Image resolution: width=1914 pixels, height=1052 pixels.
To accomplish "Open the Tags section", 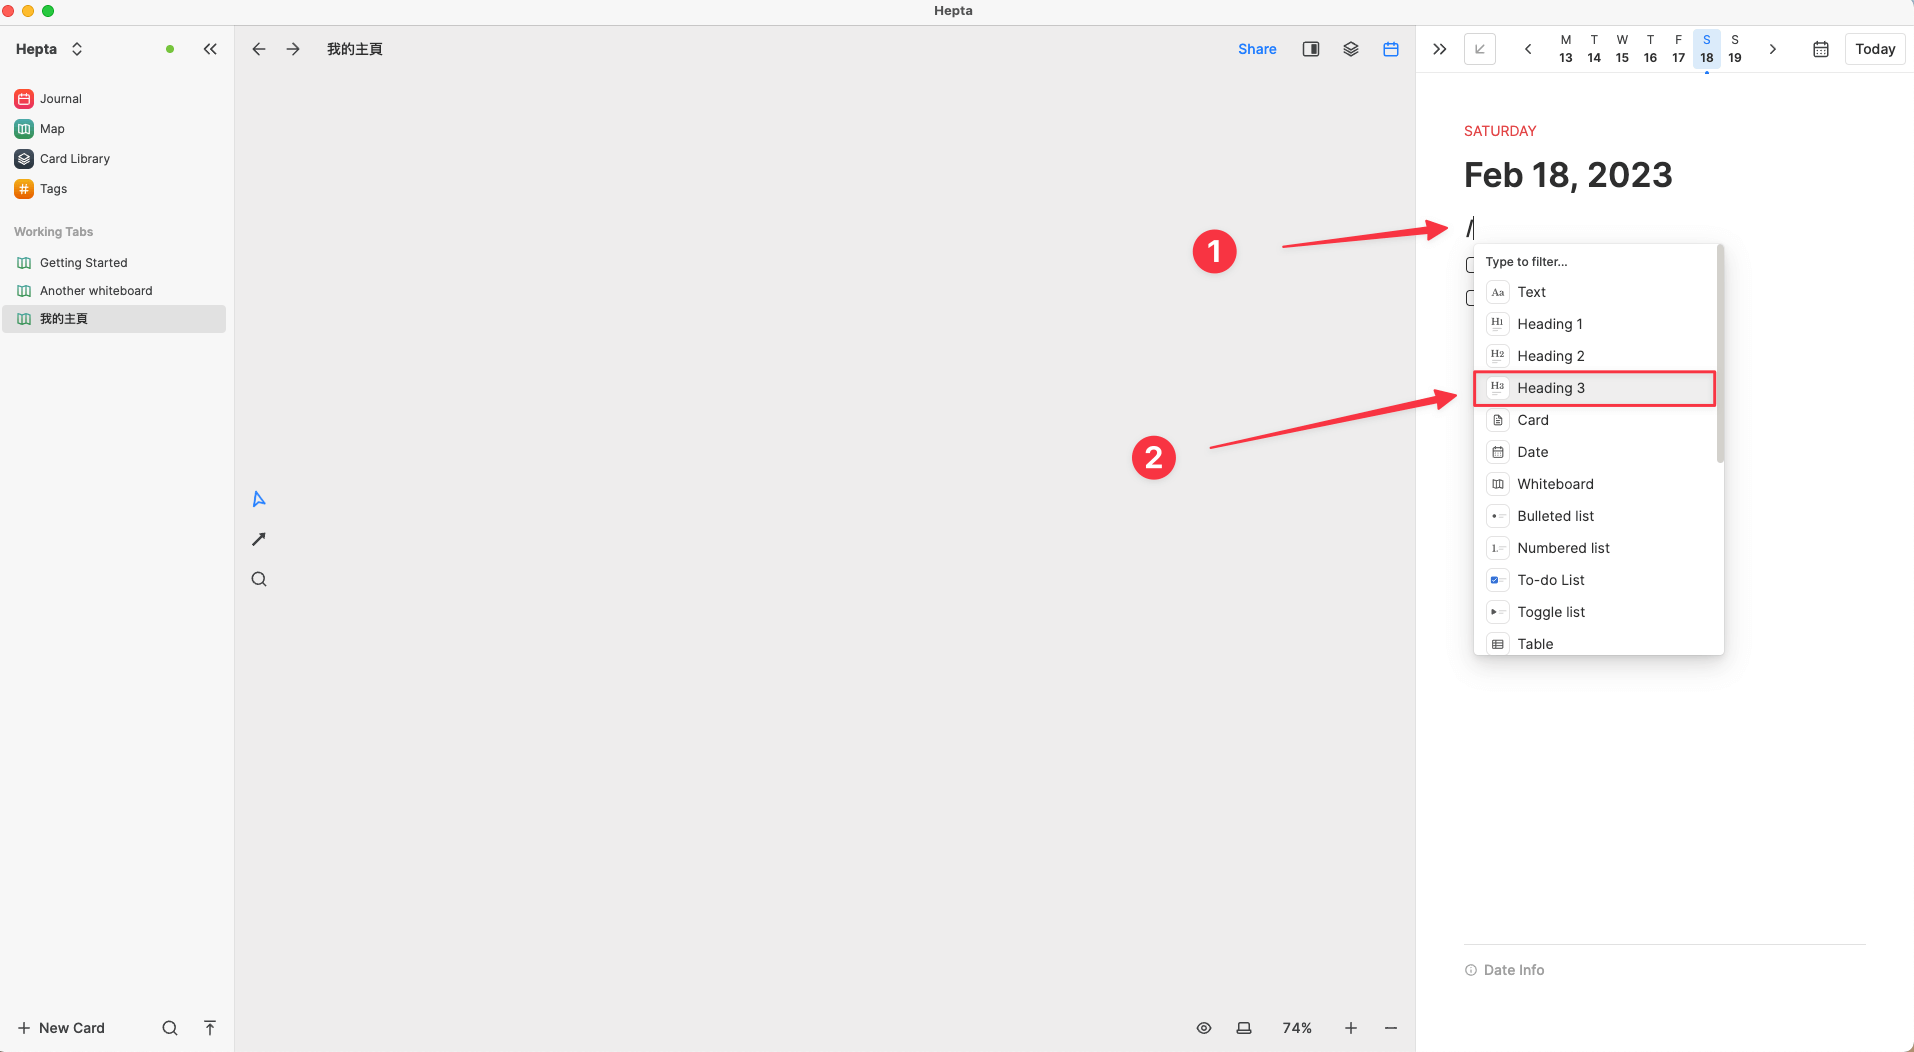I will [x=53, y=189].
